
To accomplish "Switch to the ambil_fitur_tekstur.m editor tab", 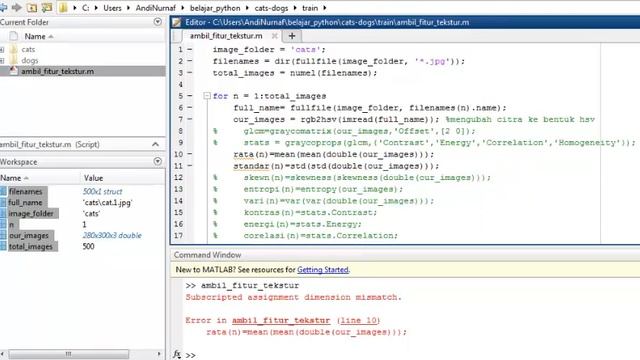I will pos(226,36).
